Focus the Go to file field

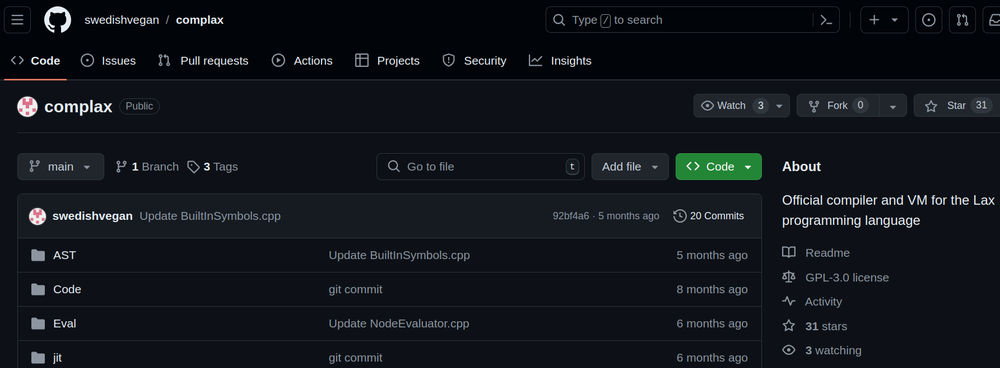point(480,166)
